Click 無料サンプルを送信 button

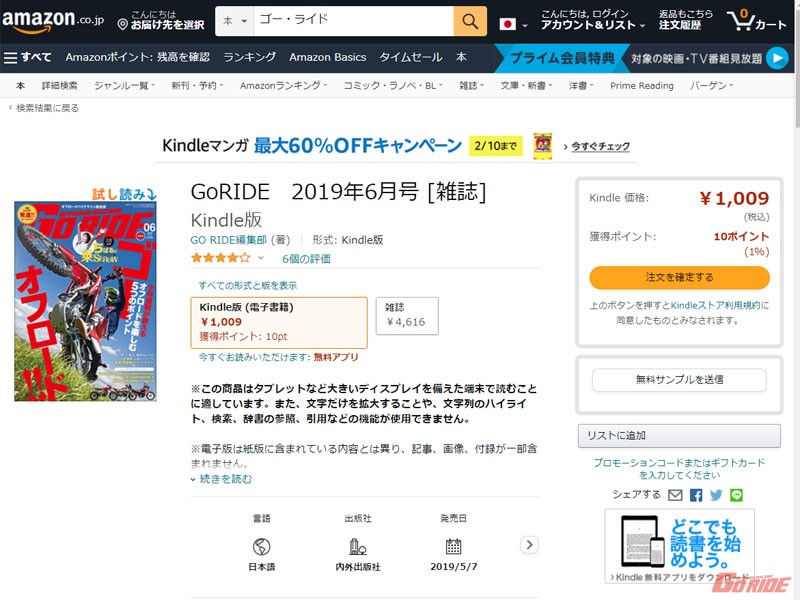(679, 380)
